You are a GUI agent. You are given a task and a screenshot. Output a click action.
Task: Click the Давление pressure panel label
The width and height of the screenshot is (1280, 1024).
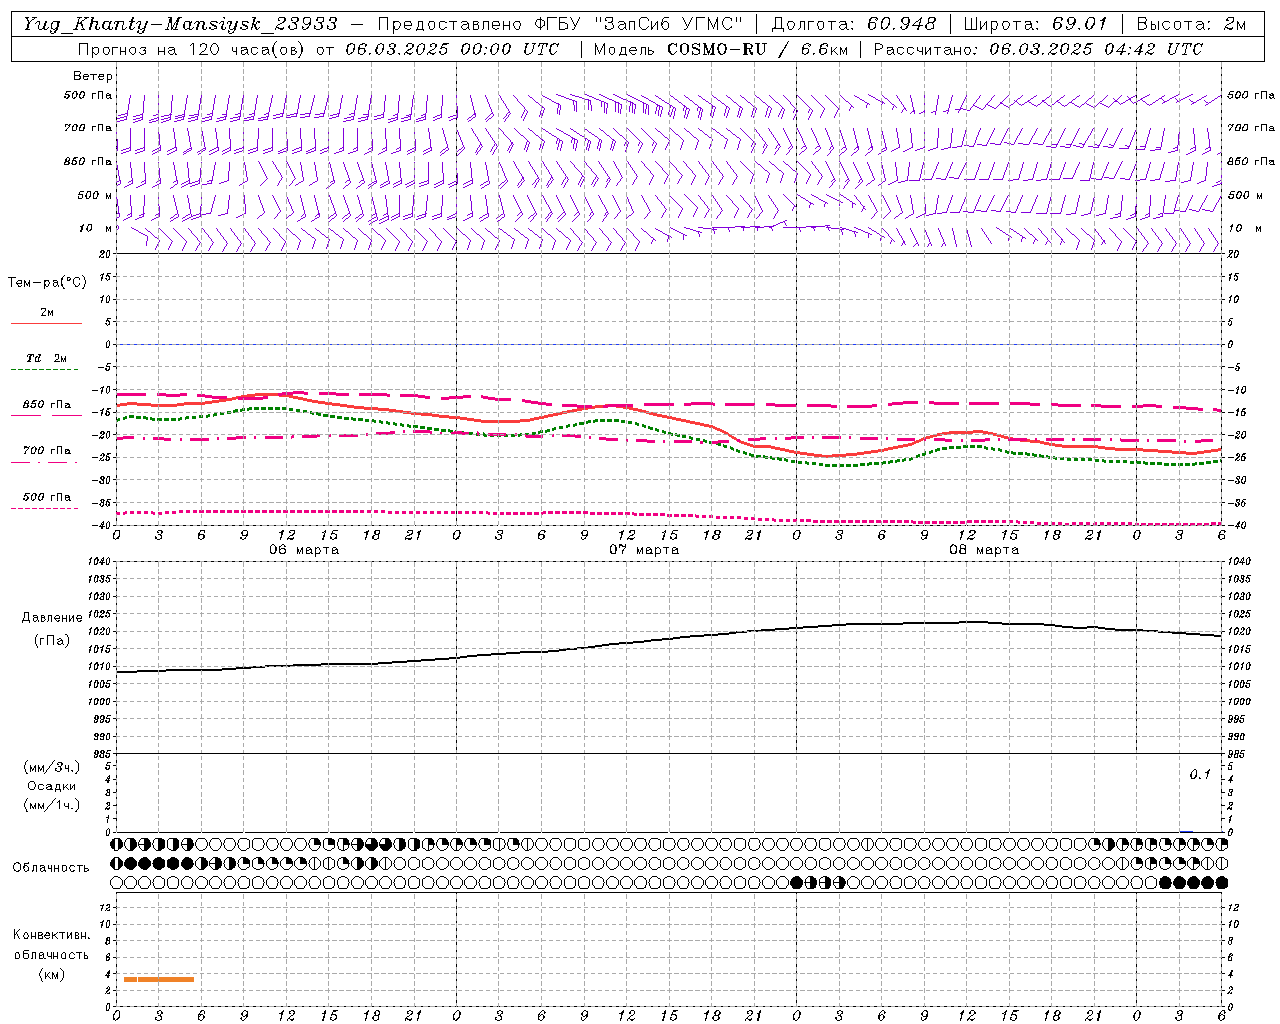point(52,618)
